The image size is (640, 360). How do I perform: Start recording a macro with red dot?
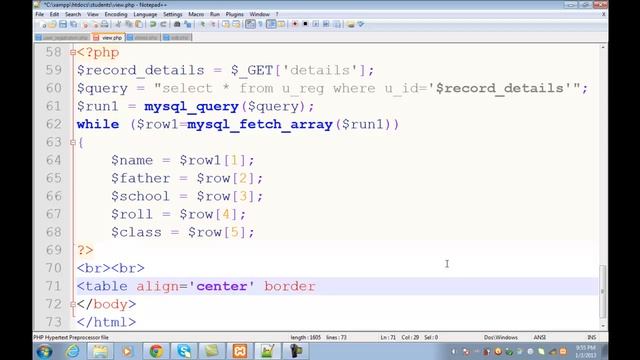(x=295, y=24)
